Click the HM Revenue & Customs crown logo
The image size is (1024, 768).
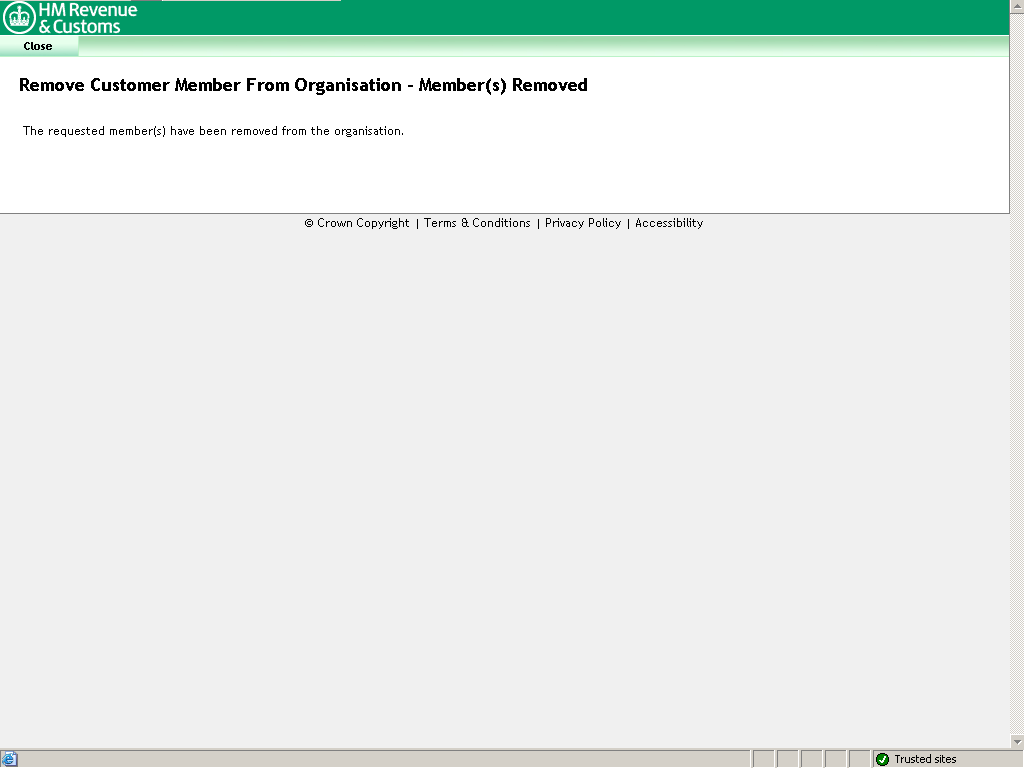point(17,17)
